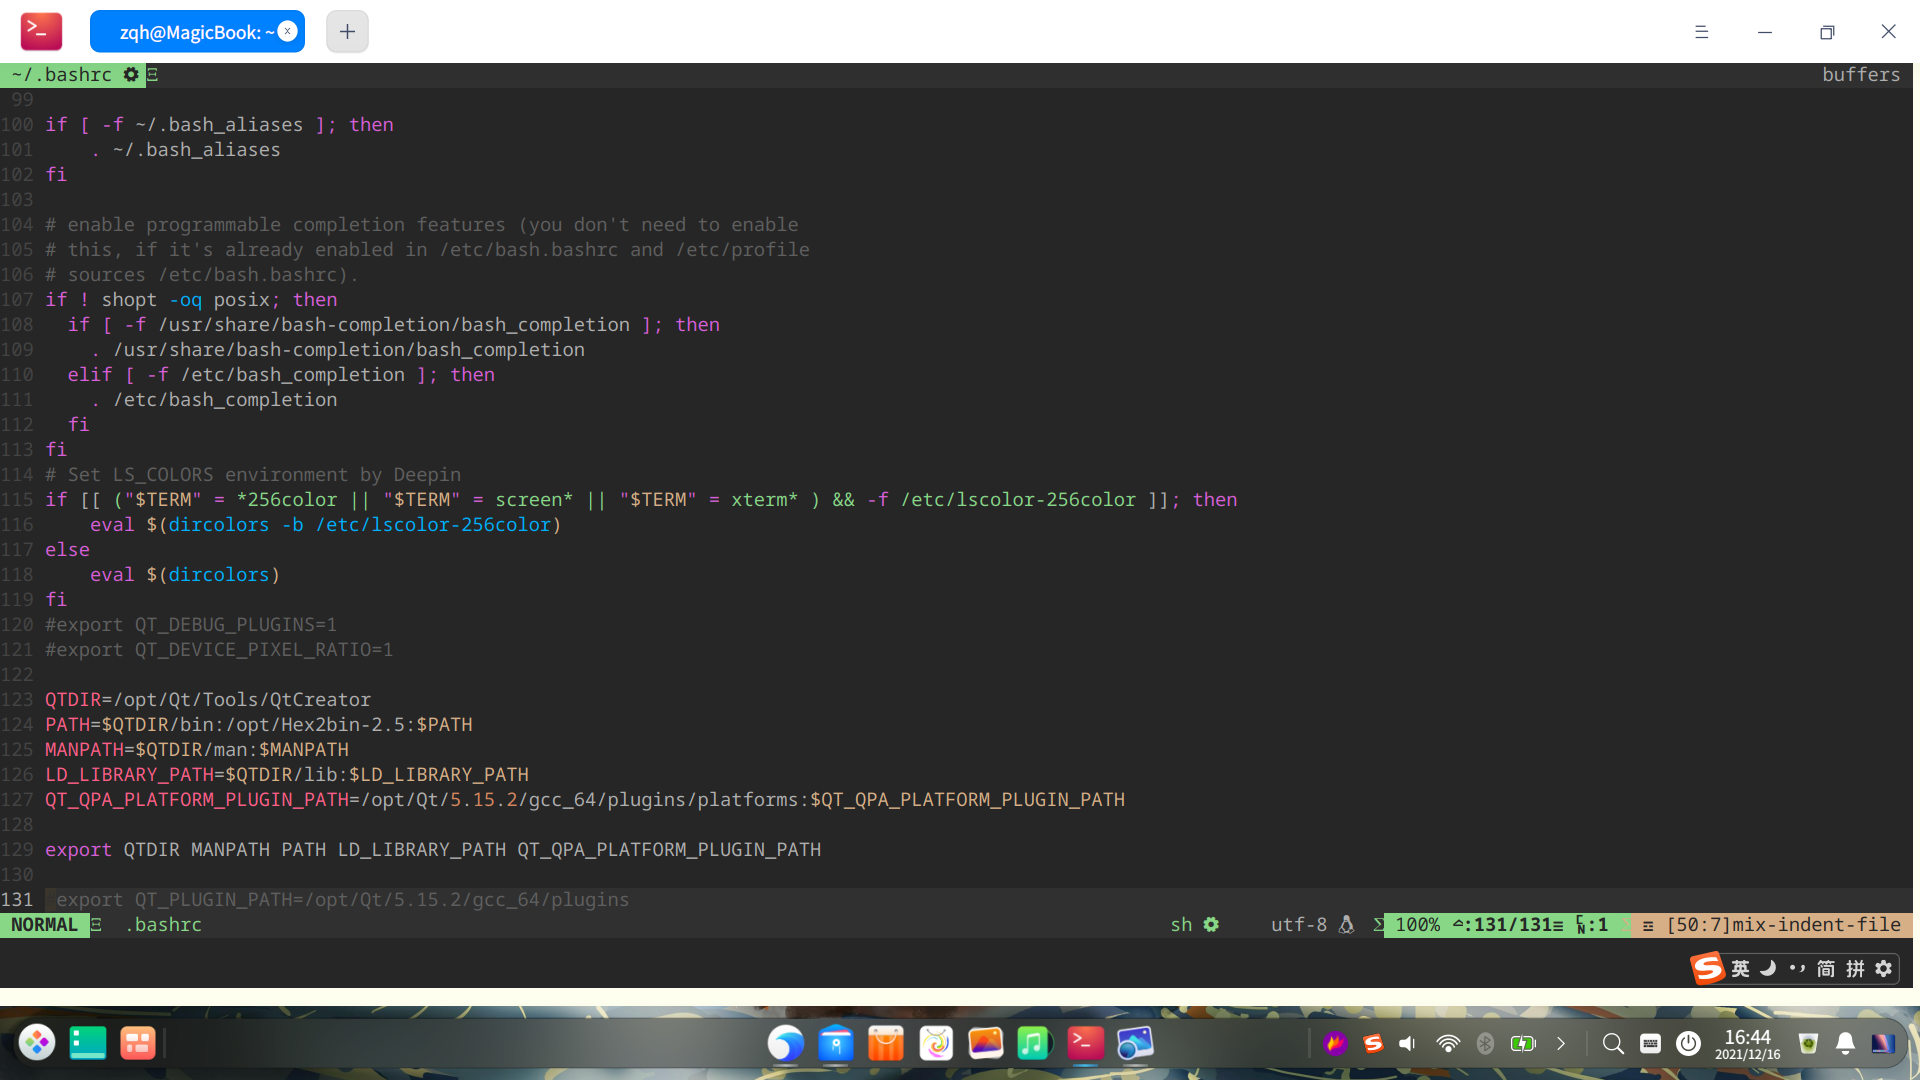Open the dock search magnifier

tap(1613, 1044)
